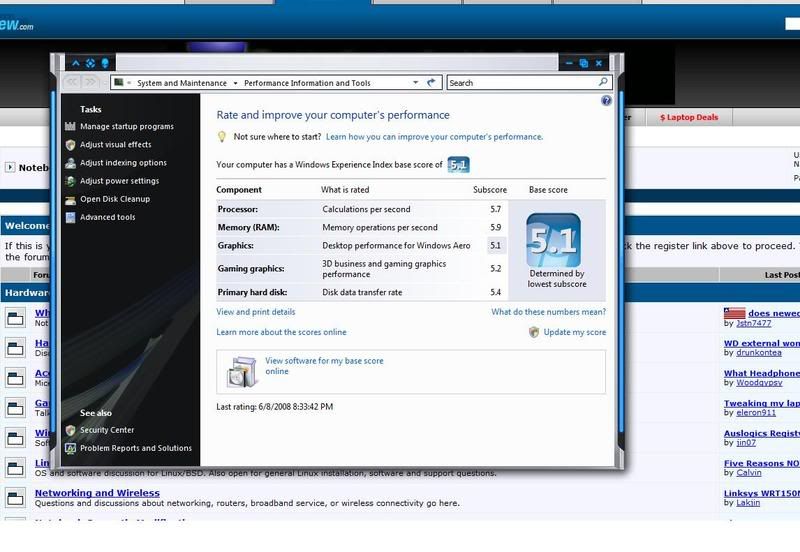Click the refresh arrow in the address bar
This screenshot has height=552, width=800.
pos(431,82)
